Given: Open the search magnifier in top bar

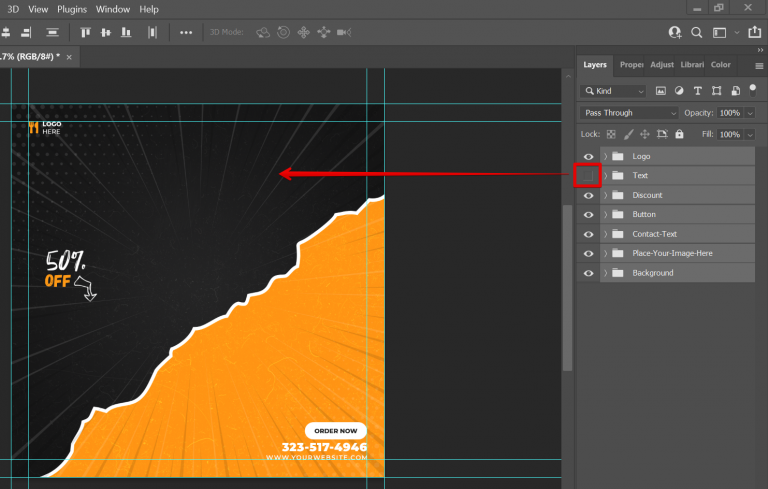Looking at the screenshot, I should click(697, 32).
